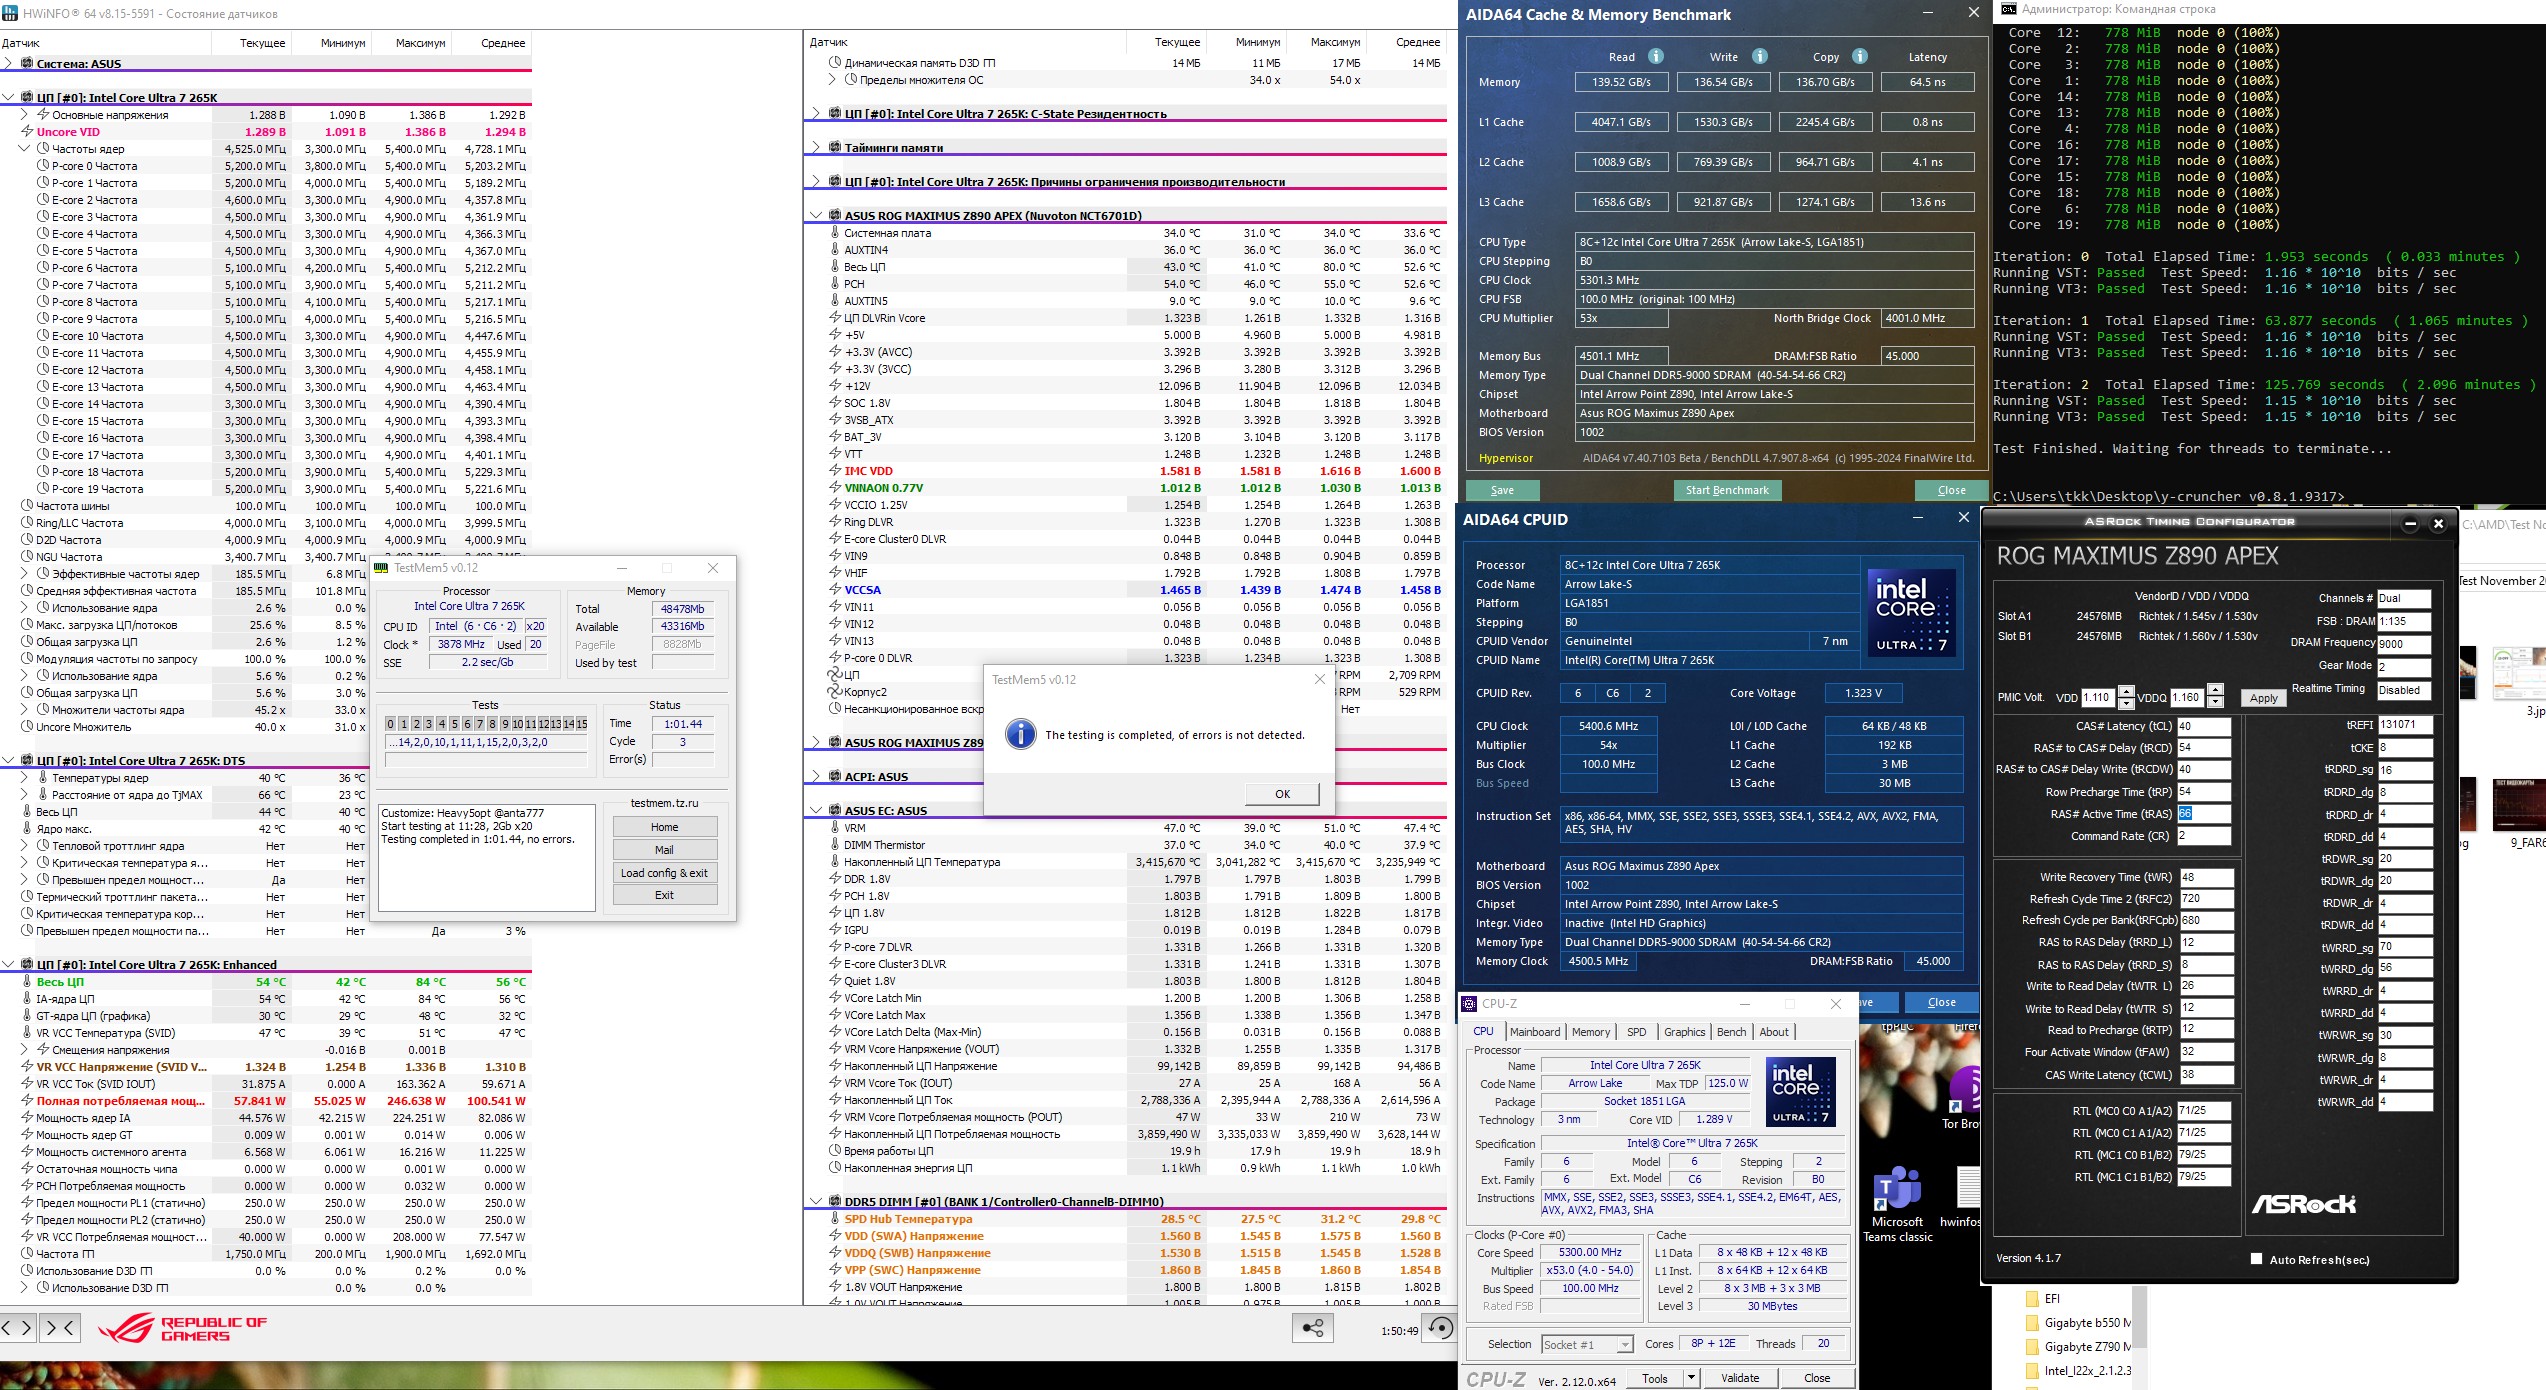2546x1390 pixels.
Task: Collapse the Частоты ядер tree node
Action: tap(25, 148)
